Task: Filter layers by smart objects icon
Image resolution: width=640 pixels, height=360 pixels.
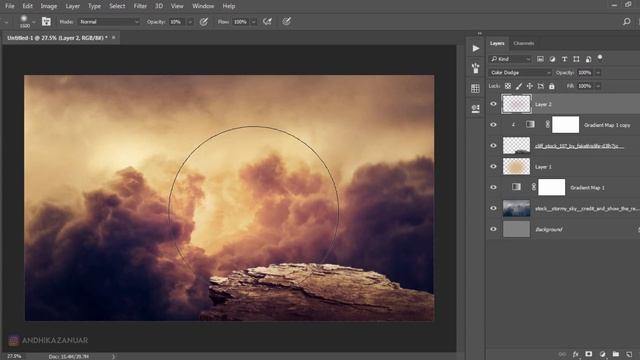Action: point(588,59)
